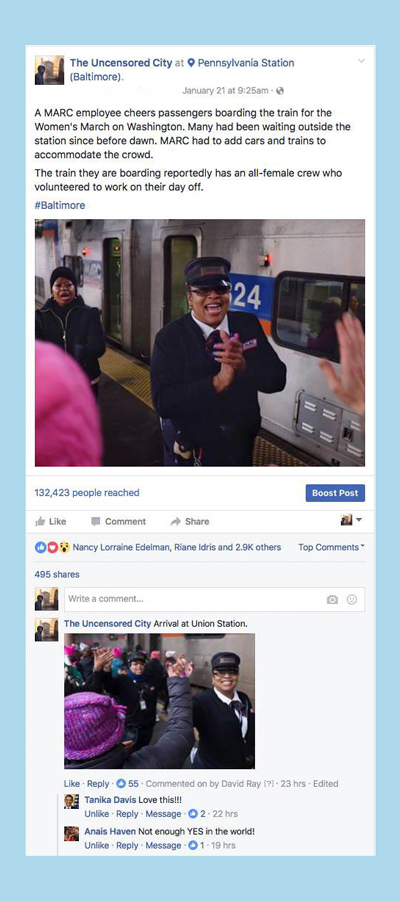Open the #Baltimore hashtag link

click(x=60, y=205)
